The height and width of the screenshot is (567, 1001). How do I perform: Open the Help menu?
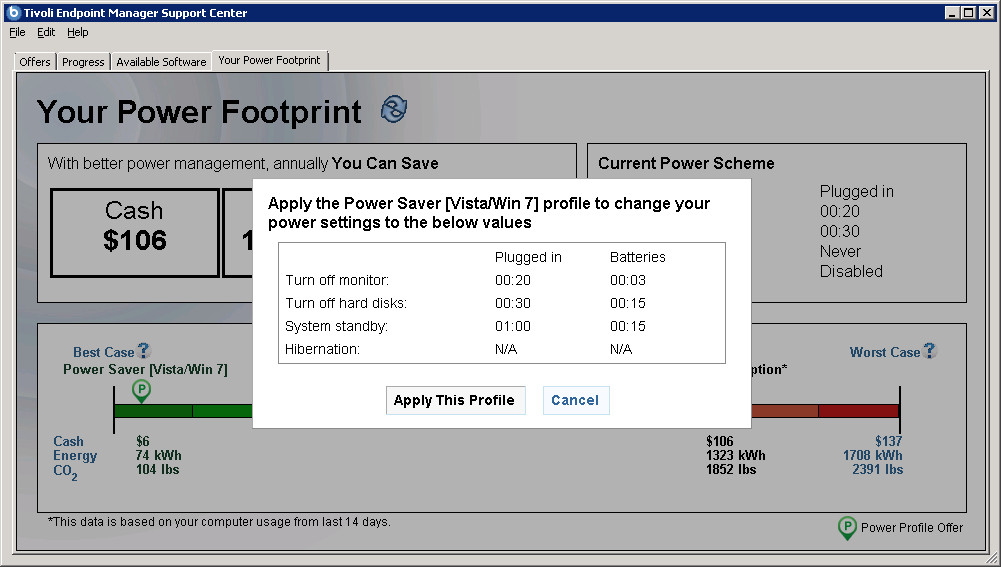[78, 33]
